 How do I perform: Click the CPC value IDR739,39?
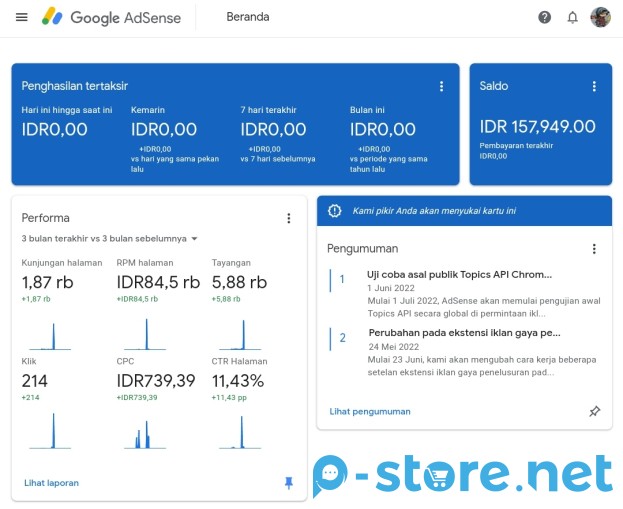[x=156, y=381]
